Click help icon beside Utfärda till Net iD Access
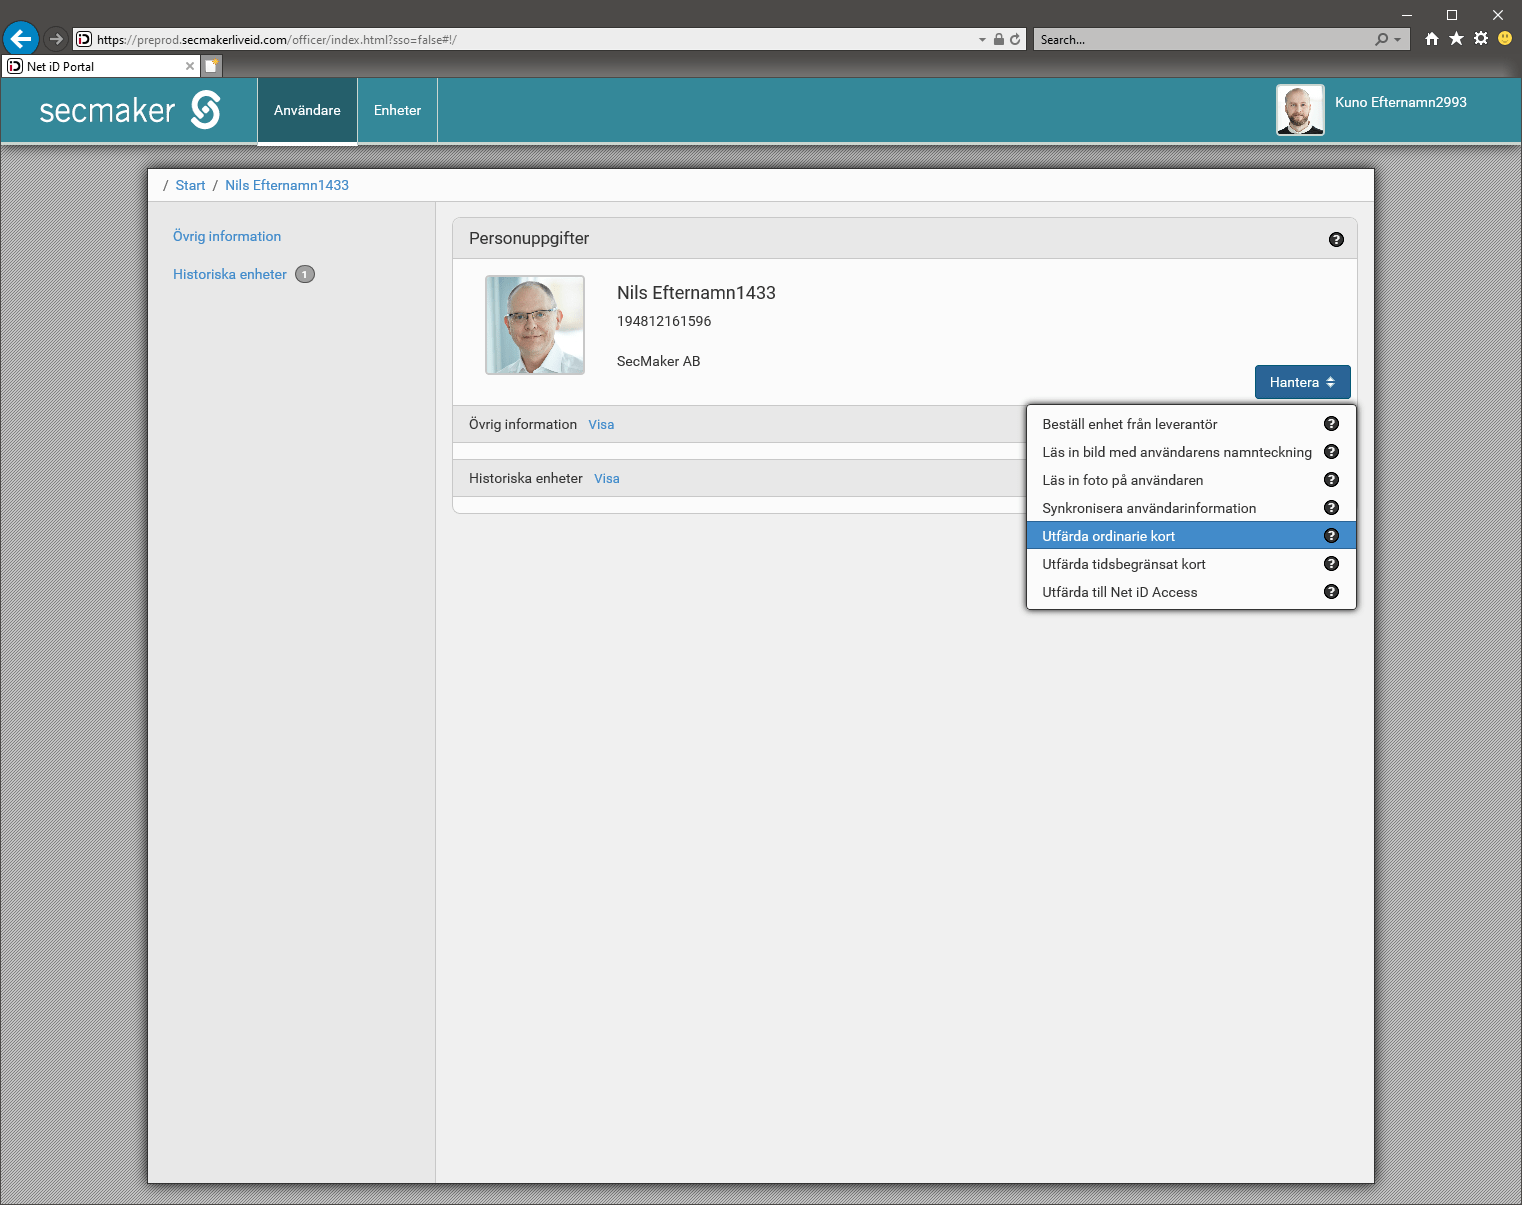 pos(1331,592)
